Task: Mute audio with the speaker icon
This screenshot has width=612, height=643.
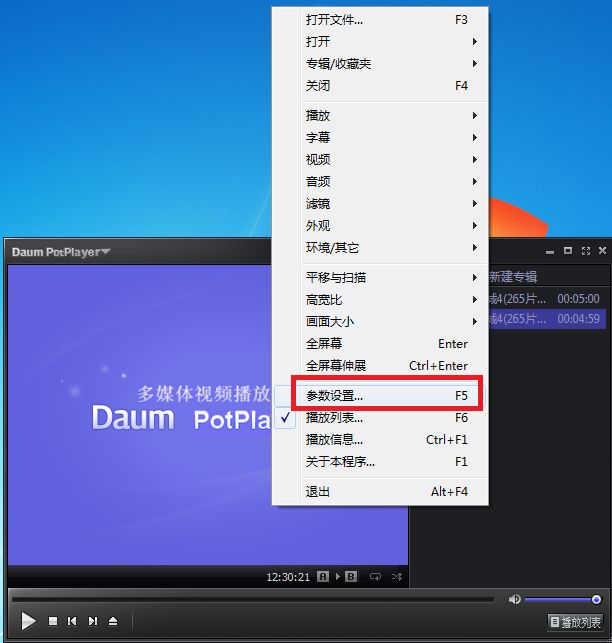Action: pos(514,600)
